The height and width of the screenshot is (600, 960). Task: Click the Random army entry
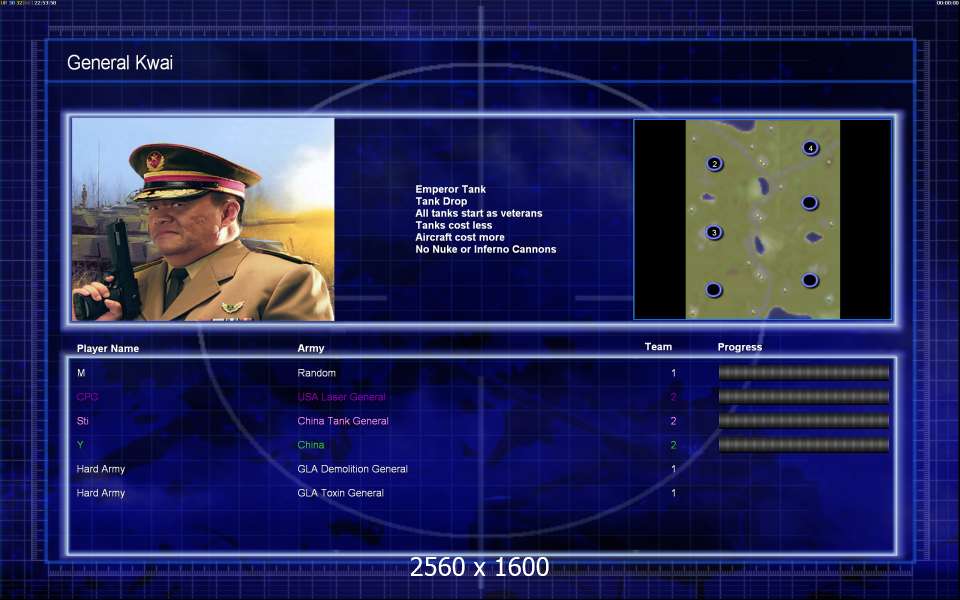coord(317,373)
